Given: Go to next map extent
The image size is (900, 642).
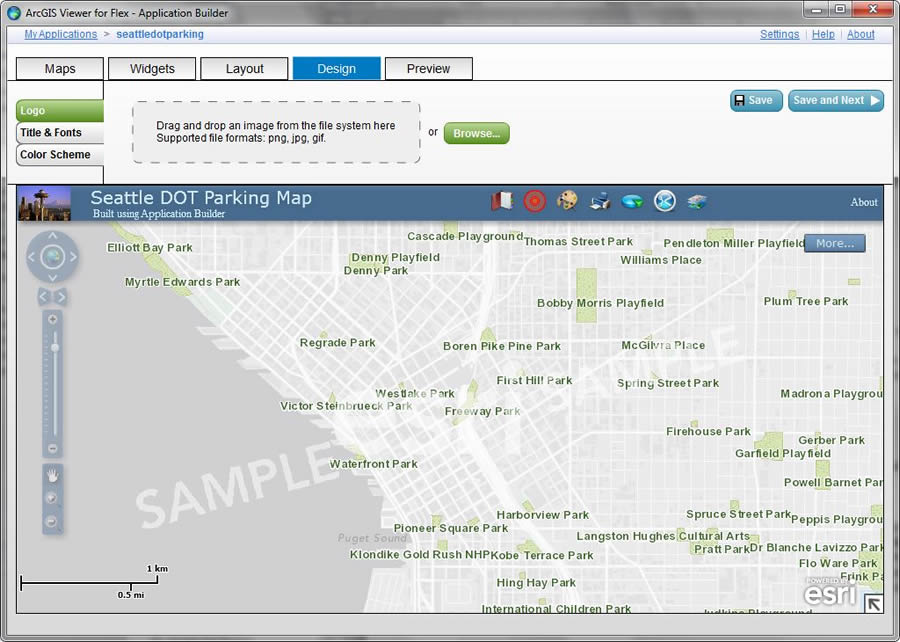Looking at the screenshot, I should pos(61,297).
